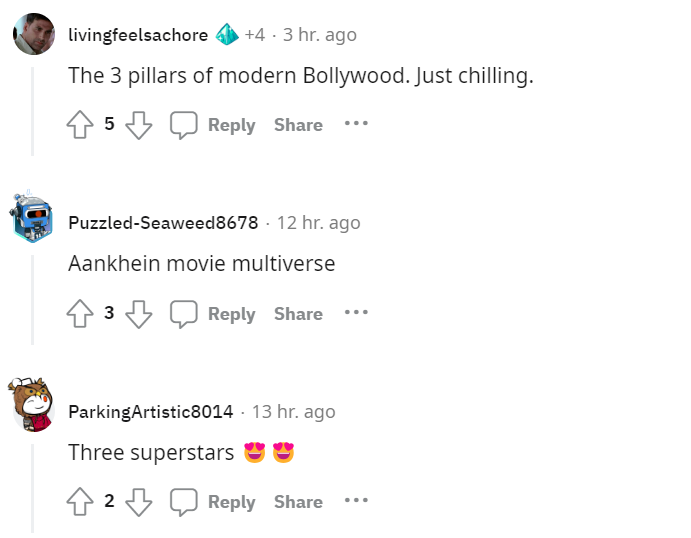Image resolution: width=691 pixels, height=538 pixels.
Task: Open more options on livingfeelsachore's comment
Action: click(356, 123)
